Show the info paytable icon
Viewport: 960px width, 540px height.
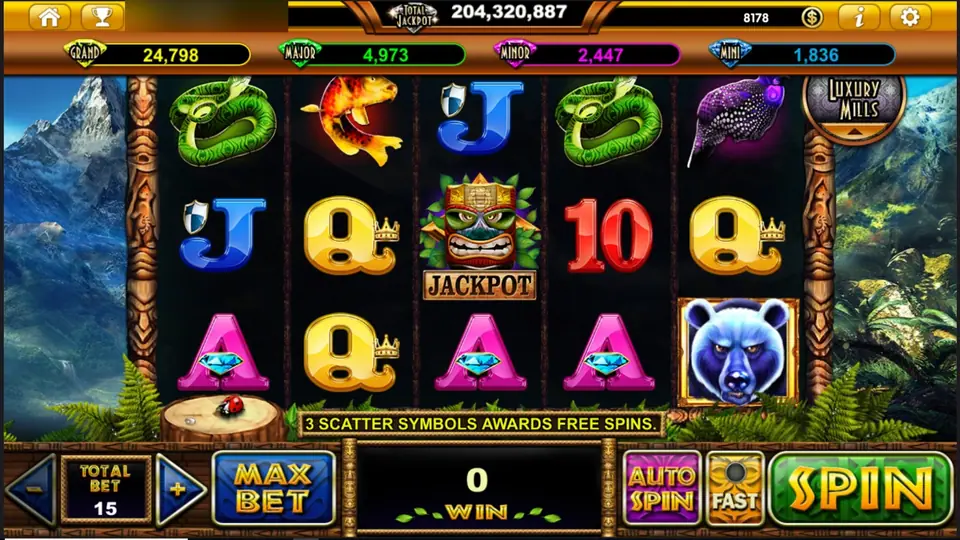(858, 17)
